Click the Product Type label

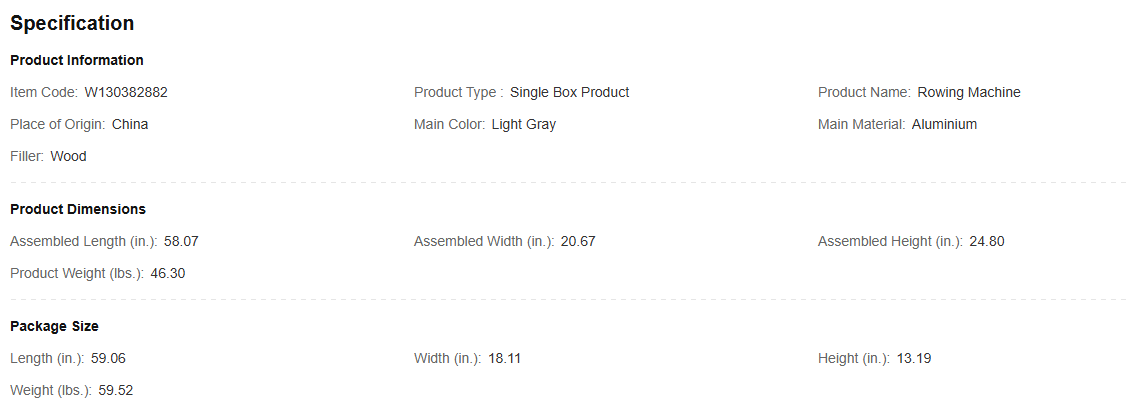coord(458,92)
